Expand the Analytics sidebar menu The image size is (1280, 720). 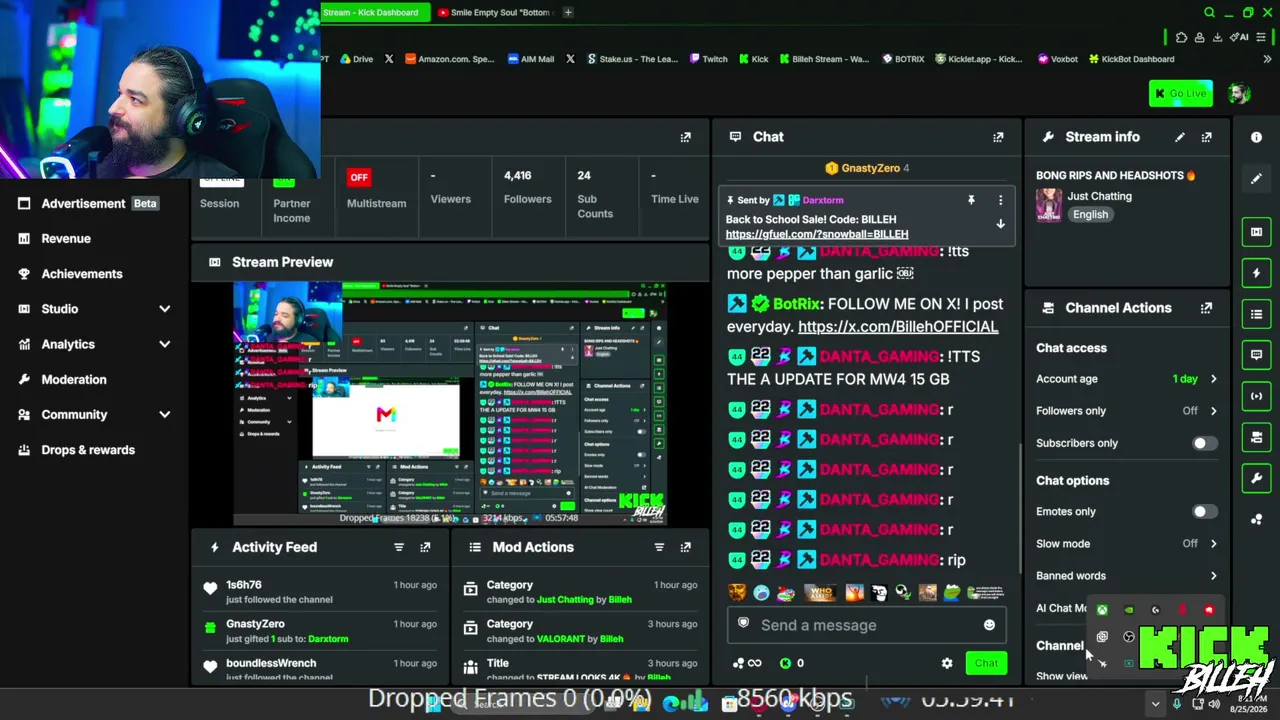(165, 344)
